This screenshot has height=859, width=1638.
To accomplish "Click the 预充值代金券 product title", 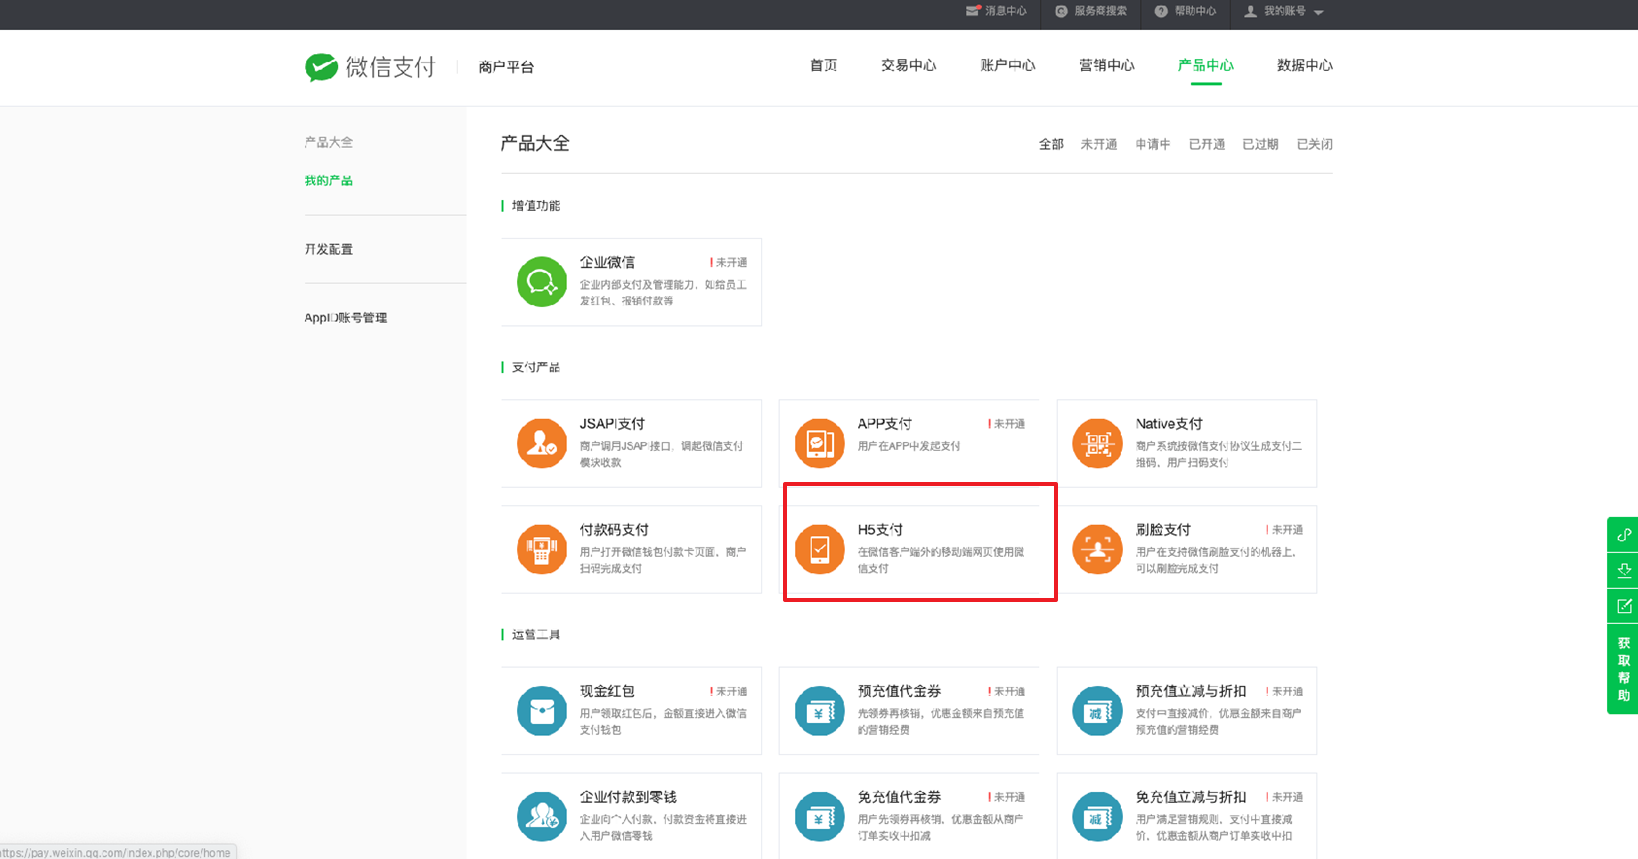I will pyautogui.click(x=899, y=691).
